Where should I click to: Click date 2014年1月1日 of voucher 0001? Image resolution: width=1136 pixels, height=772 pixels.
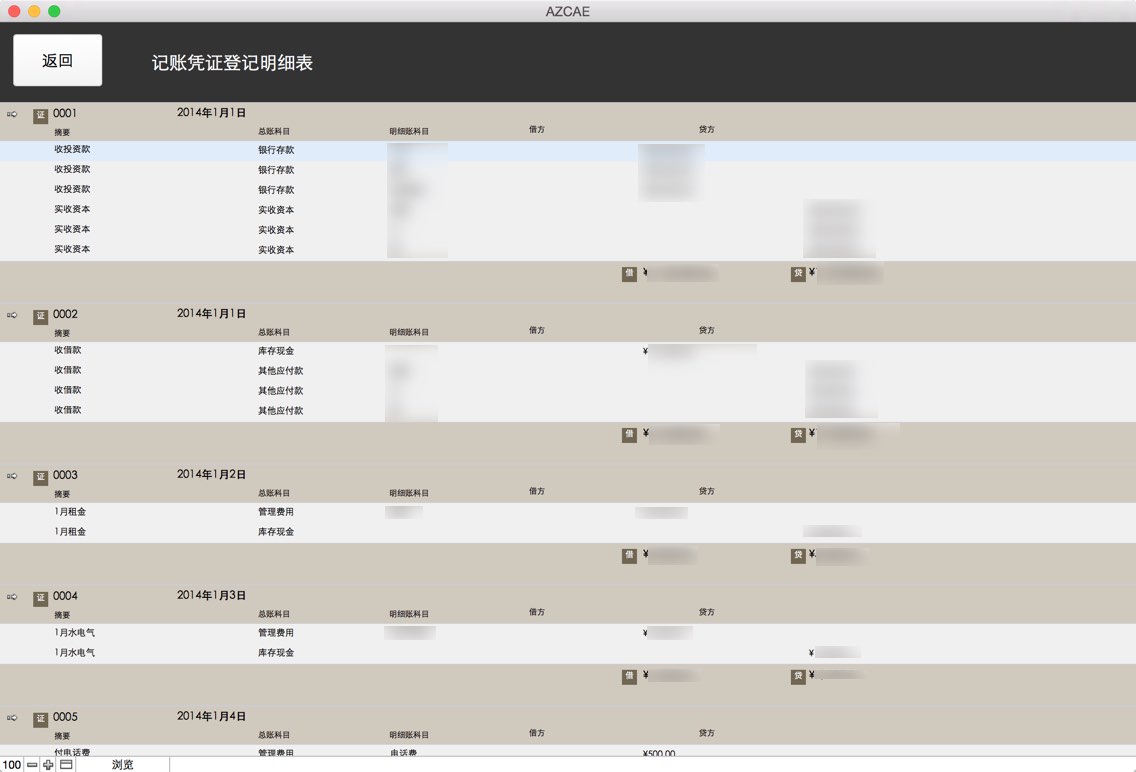tap(211, 113)
